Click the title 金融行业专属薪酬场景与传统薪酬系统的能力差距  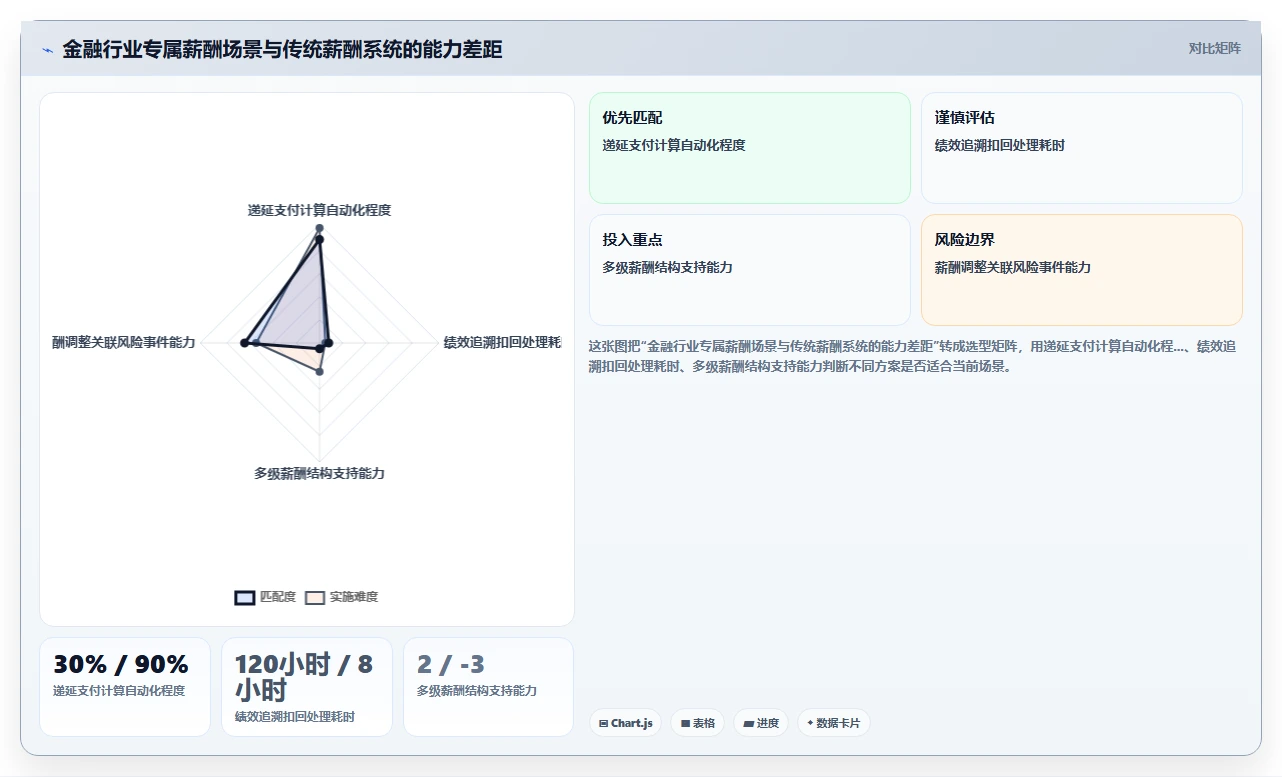(282, 49)
